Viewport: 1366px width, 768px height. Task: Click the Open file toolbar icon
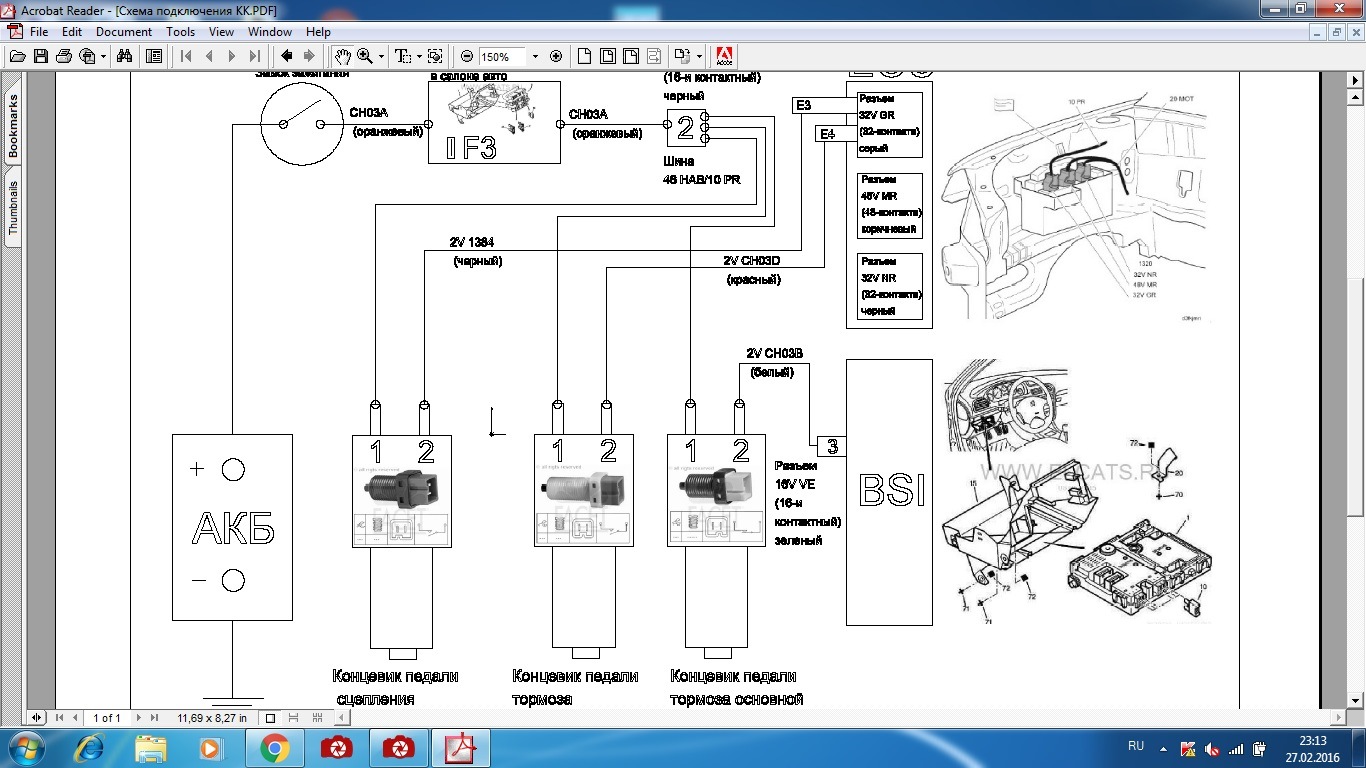point(17,56)
